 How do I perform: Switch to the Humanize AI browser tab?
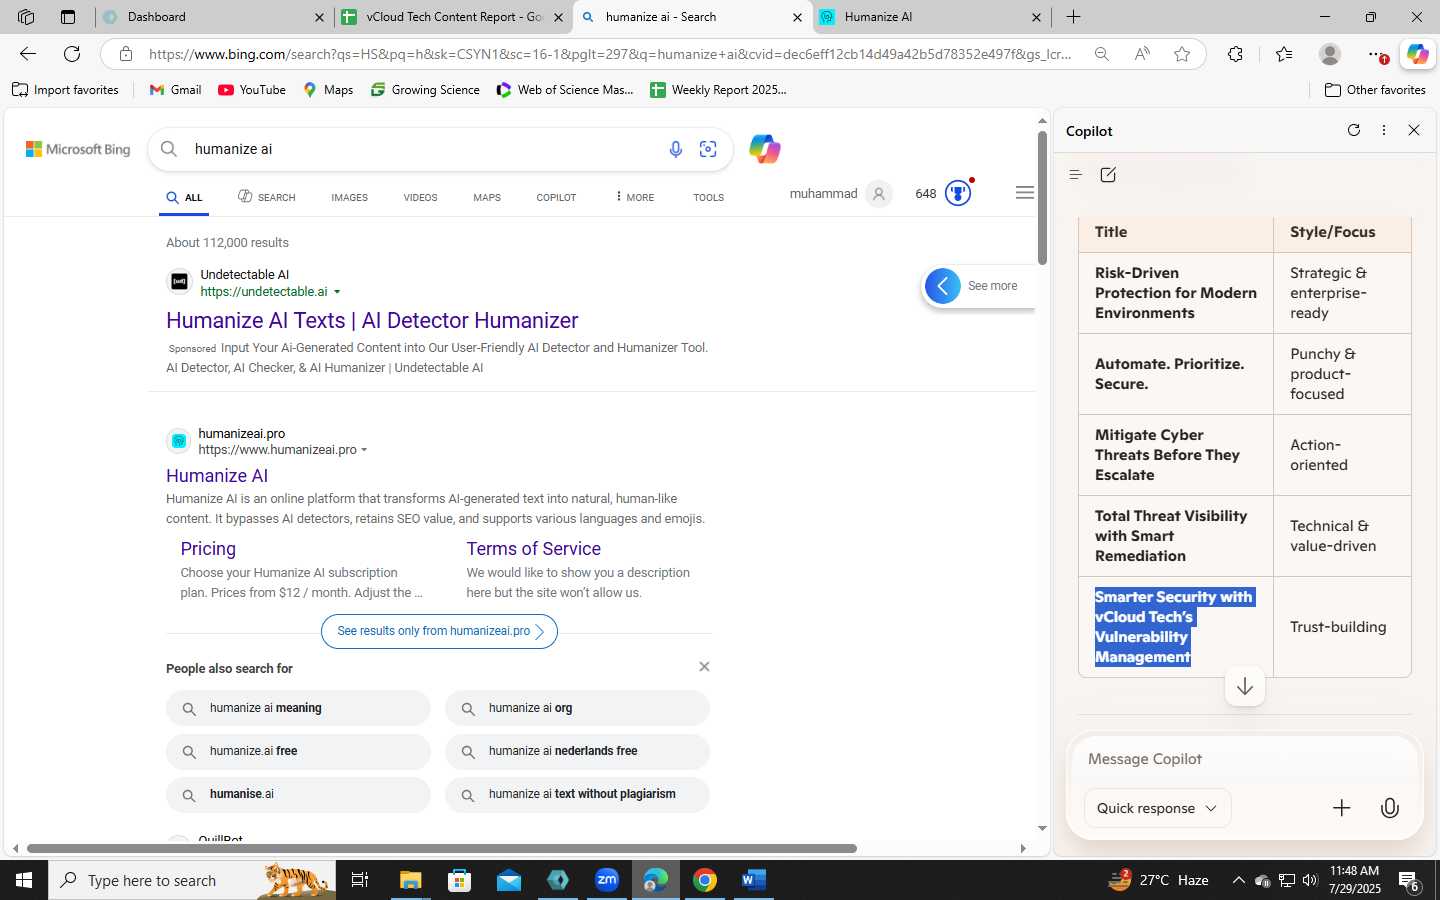[930, 17]
